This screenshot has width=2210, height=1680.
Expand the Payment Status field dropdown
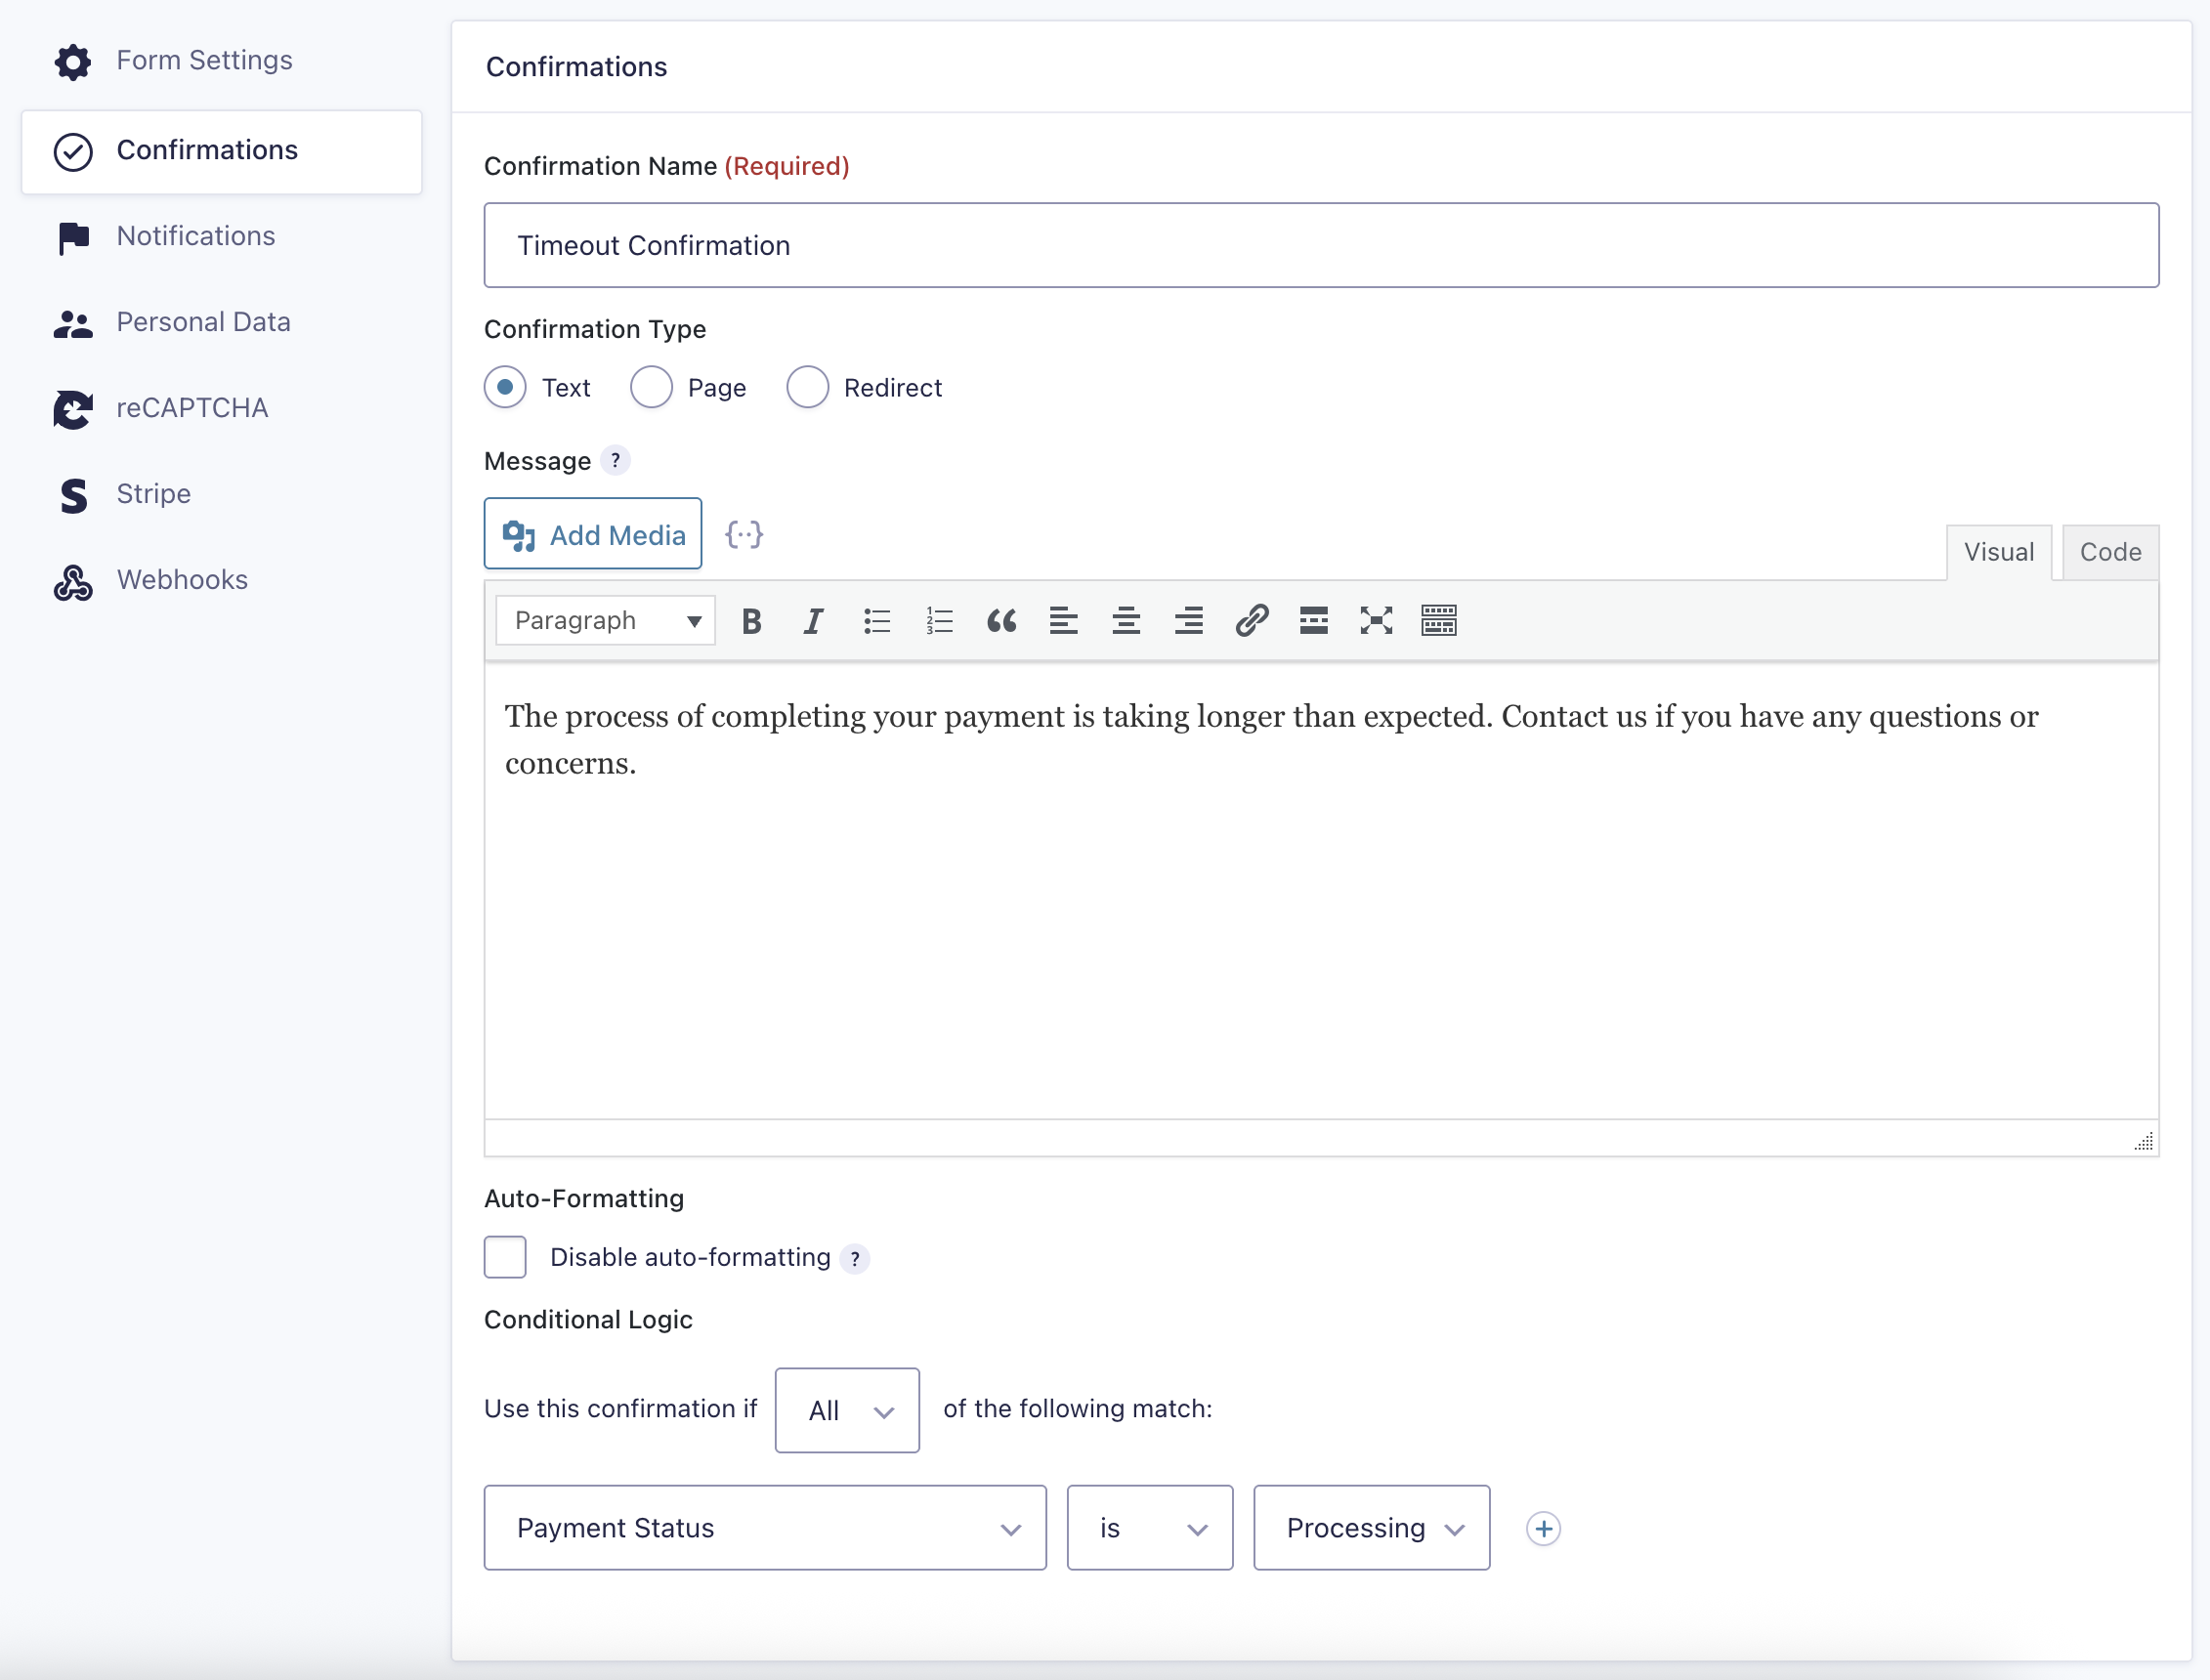[765, 1528]
